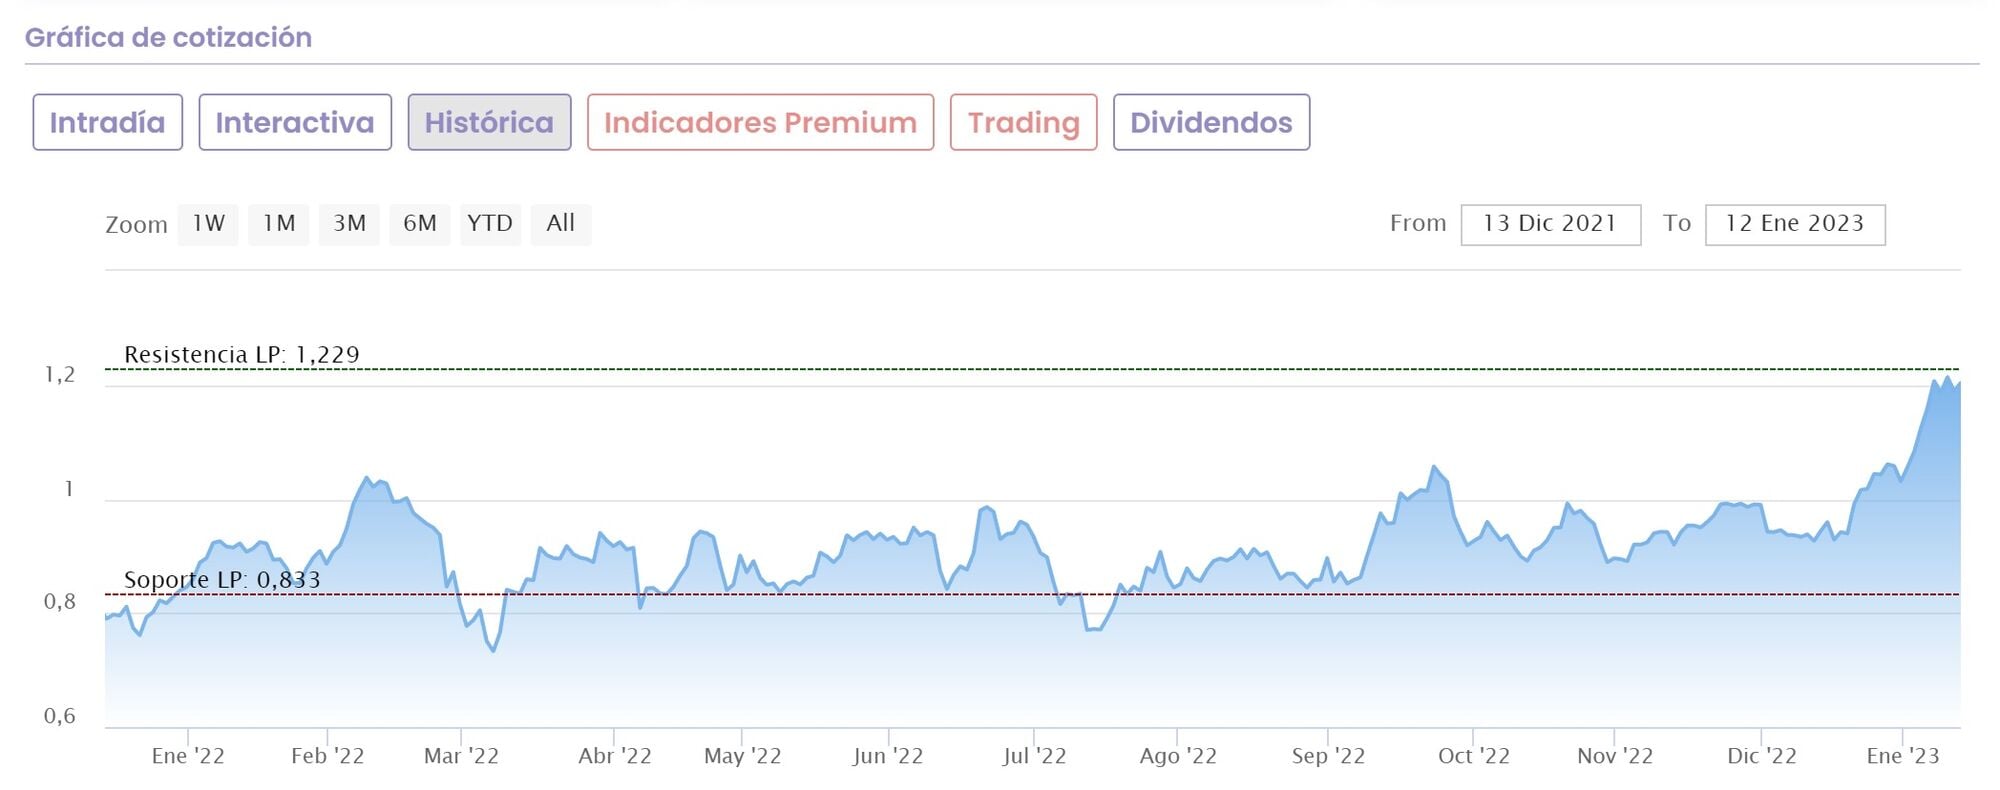Open the Intradía chart tab
This screenshot has width=2000, height=790.
(x=107, y=122)
